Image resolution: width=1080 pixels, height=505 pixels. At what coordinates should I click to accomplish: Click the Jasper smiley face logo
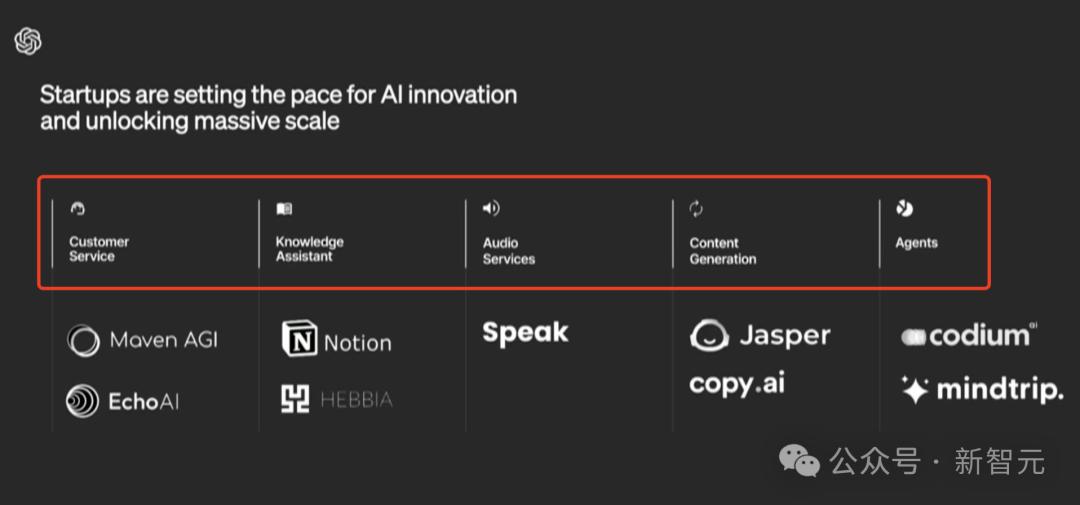(709, 336)
